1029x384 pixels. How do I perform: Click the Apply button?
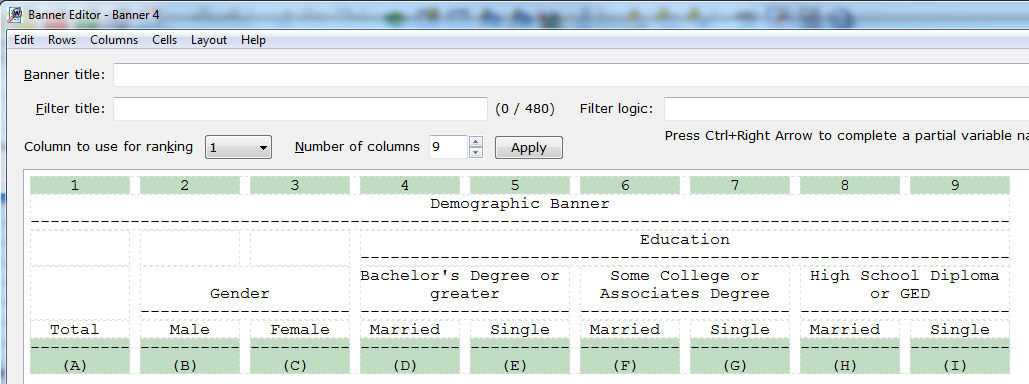[x=528, y=148]
